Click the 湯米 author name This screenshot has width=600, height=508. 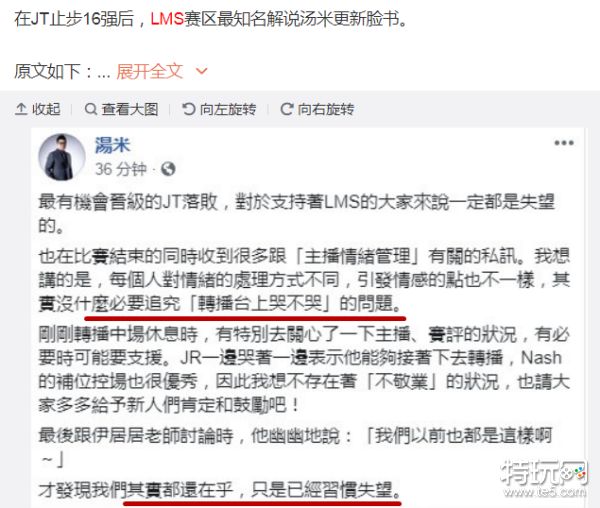click(x=112, y=145)
